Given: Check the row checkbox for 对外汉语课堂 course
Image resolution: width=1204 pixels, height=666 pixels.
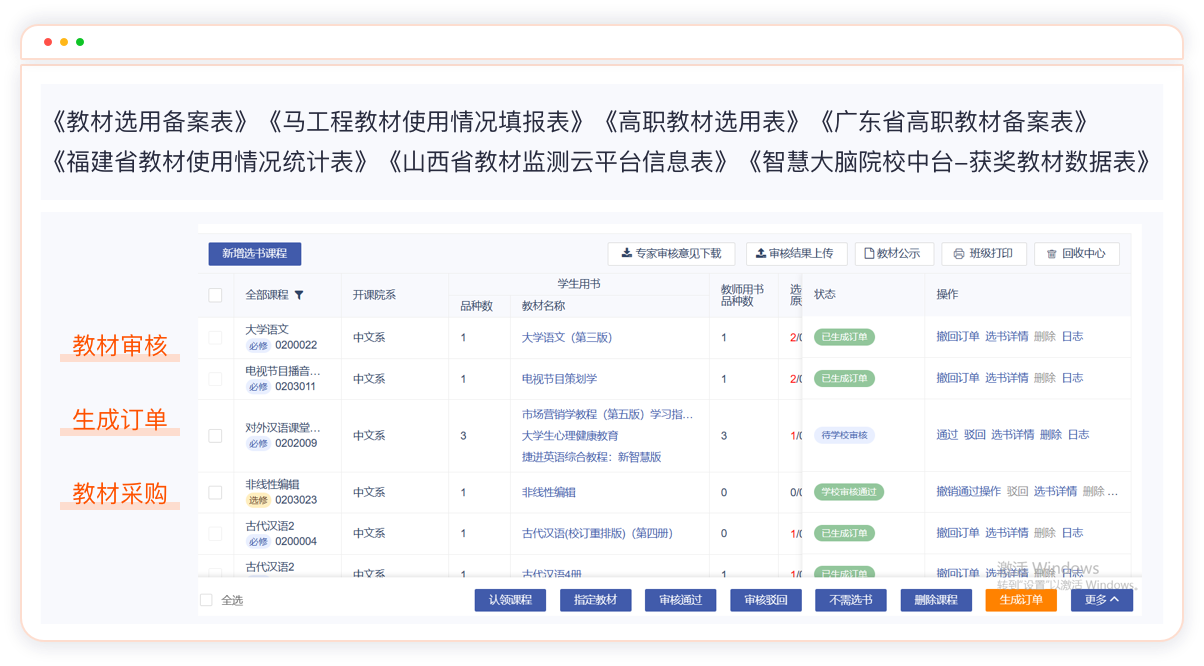Looking at the screenshot, I should coord(215,436).
